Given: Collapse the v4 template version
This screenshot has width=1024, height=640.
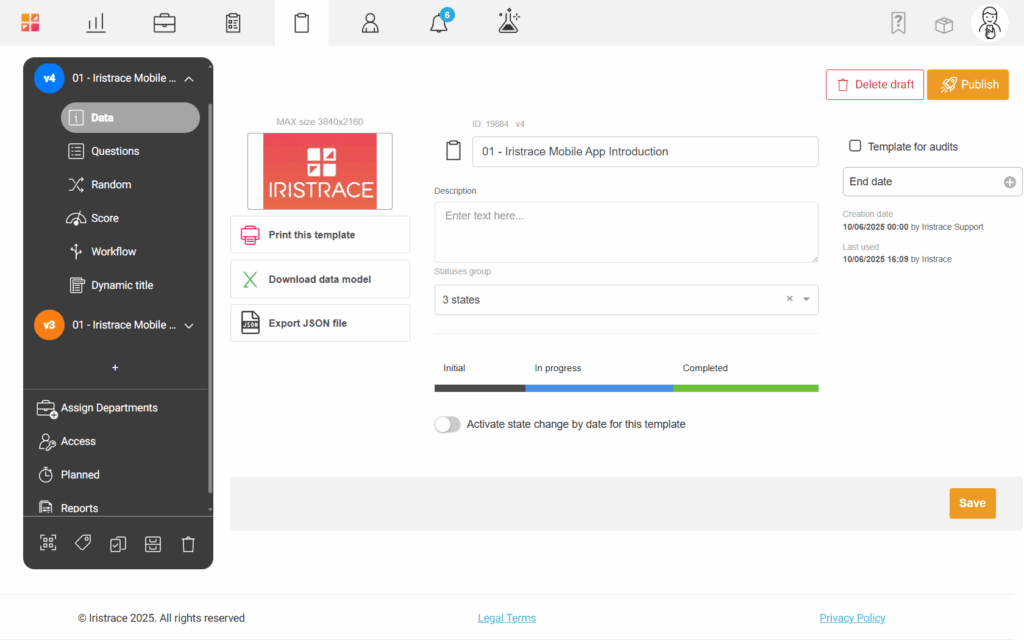Looking at the screenshot, I should pos(189,78).
